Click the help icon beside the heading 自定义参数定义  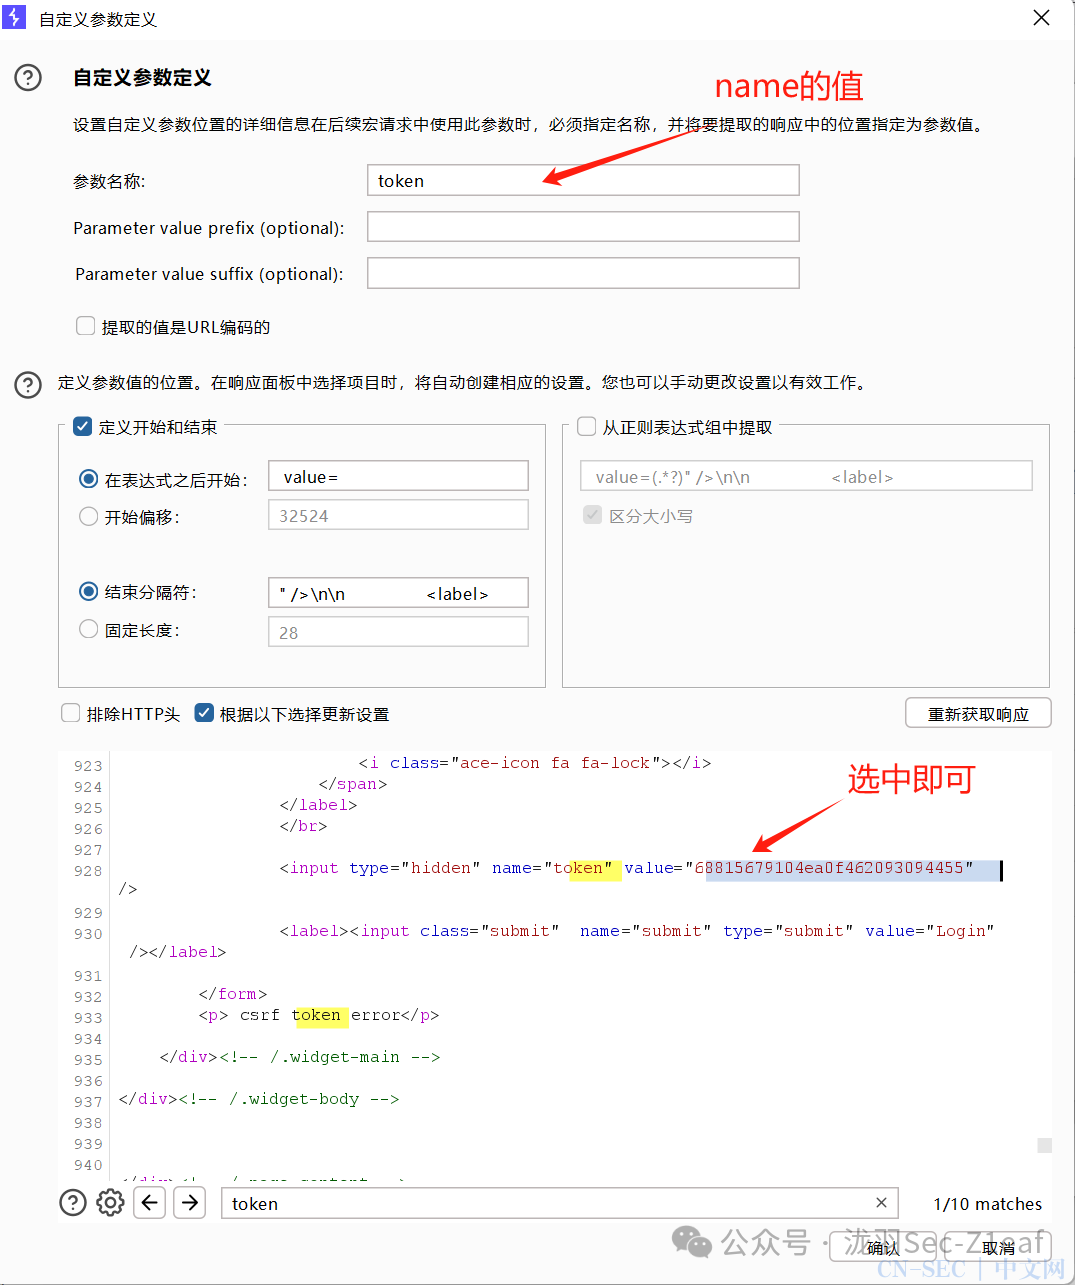(x=28, y=77)
